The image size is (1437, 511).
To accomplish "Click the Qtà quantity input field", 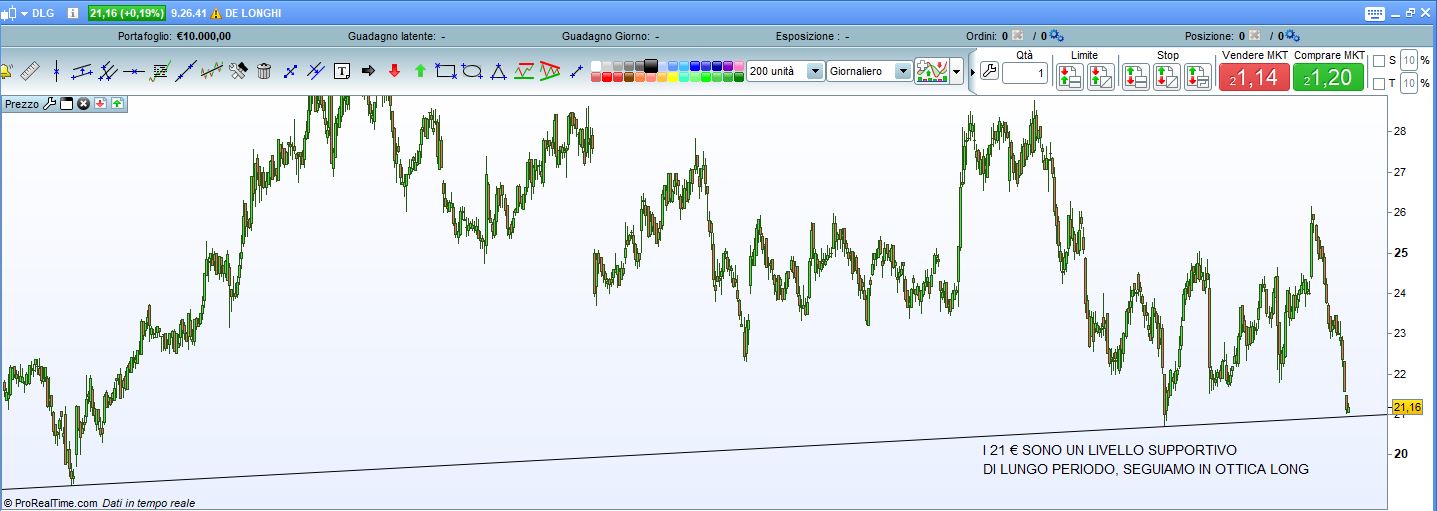I will (1024, 74).
